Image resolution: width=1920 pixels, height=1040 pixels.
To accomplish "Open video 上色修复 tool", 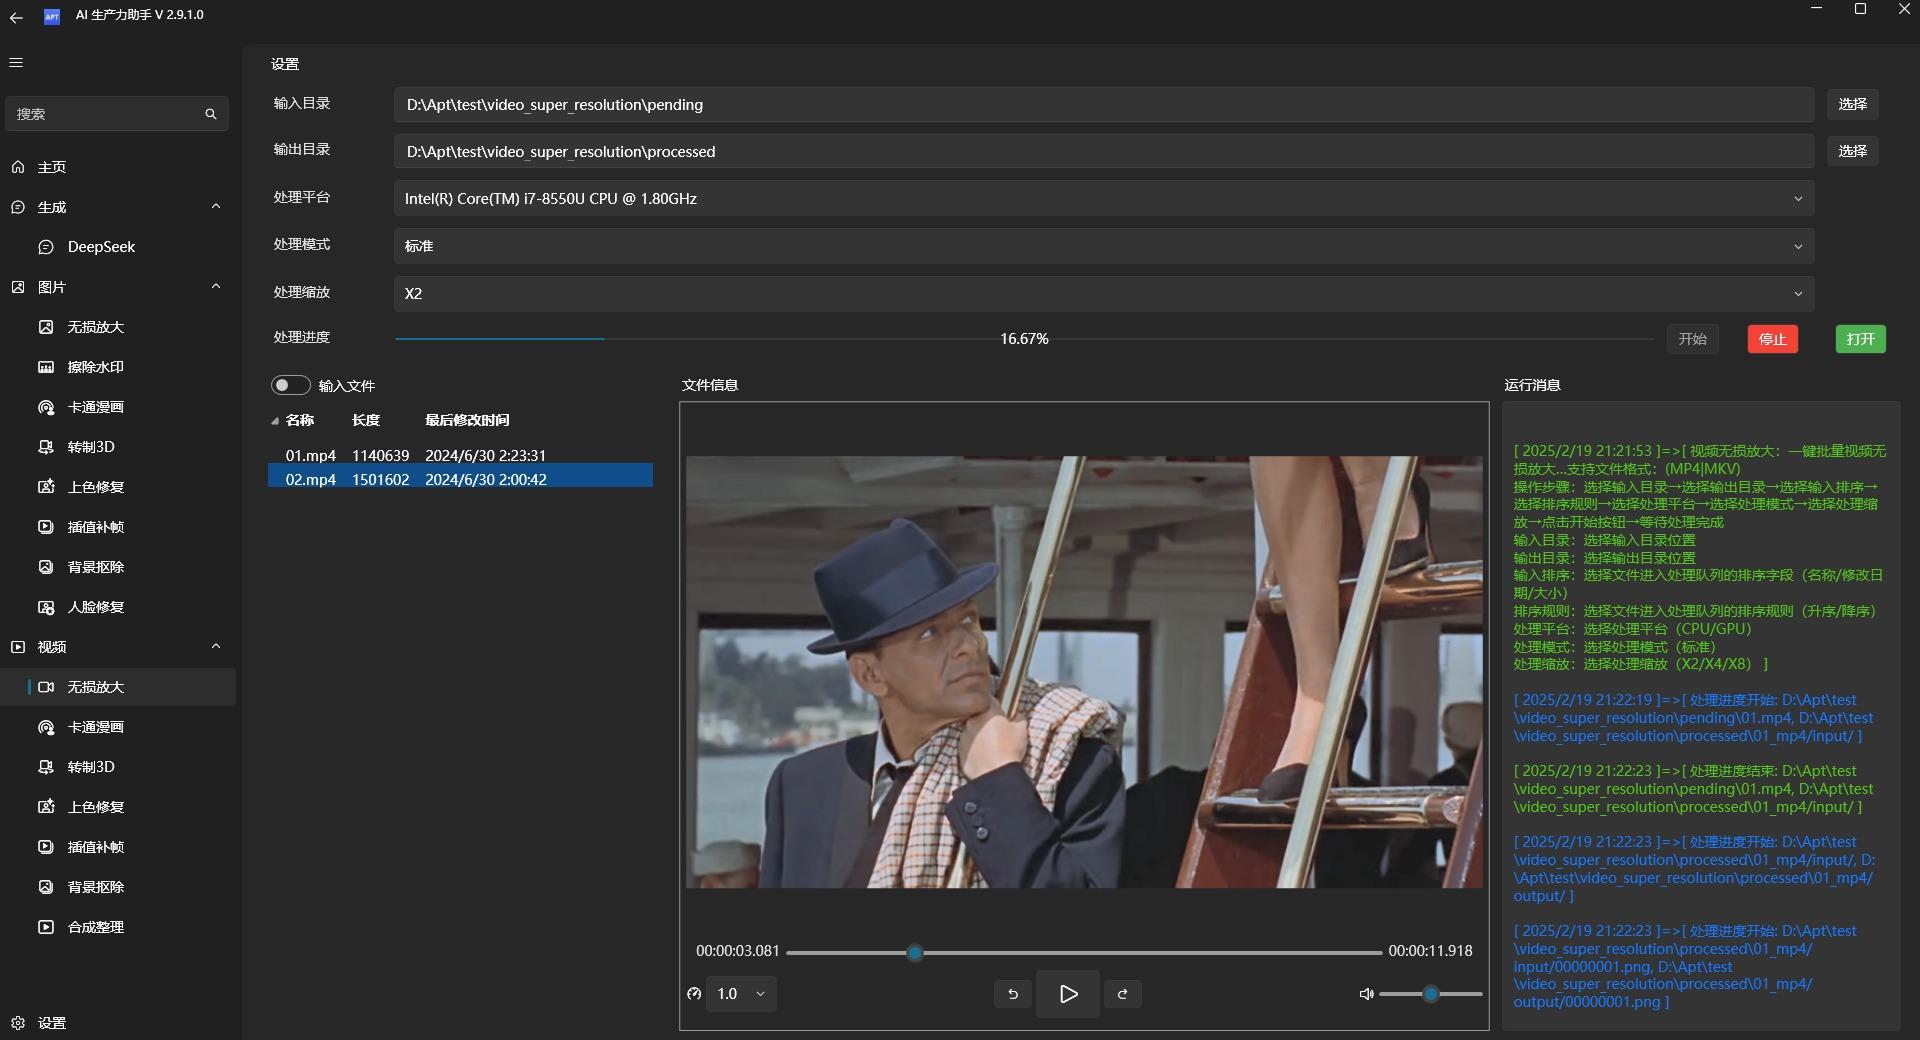I will tap(118, 807).
